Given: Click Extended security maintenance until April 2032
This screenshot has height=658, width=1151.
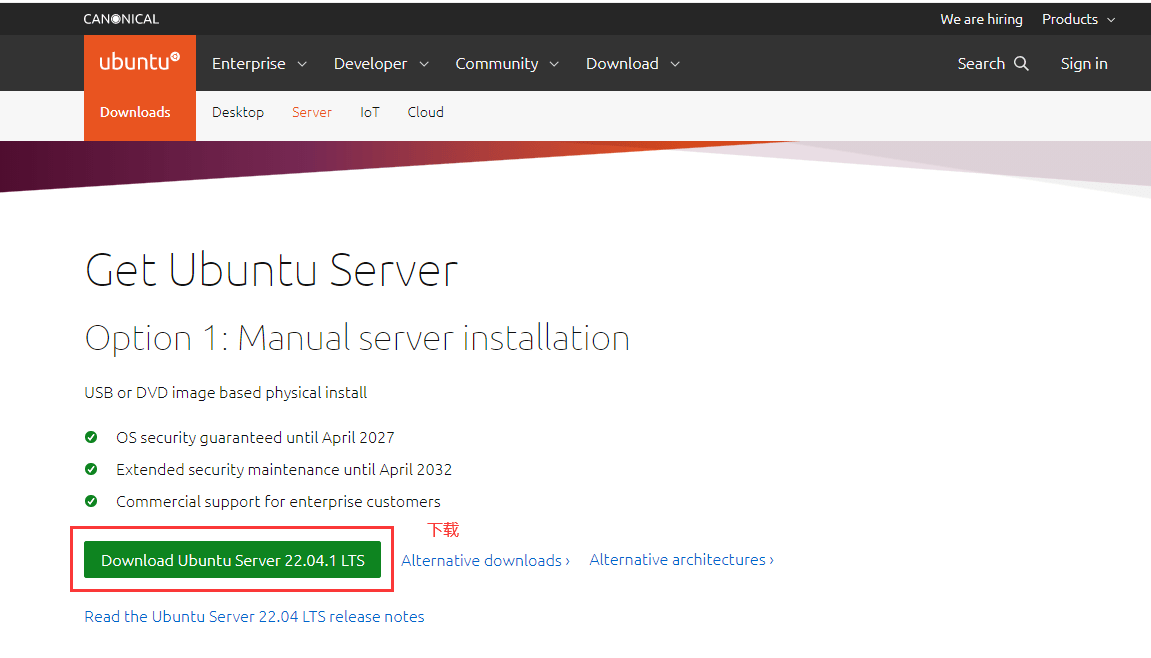Looking at the screenshot, I should point(284,469).
